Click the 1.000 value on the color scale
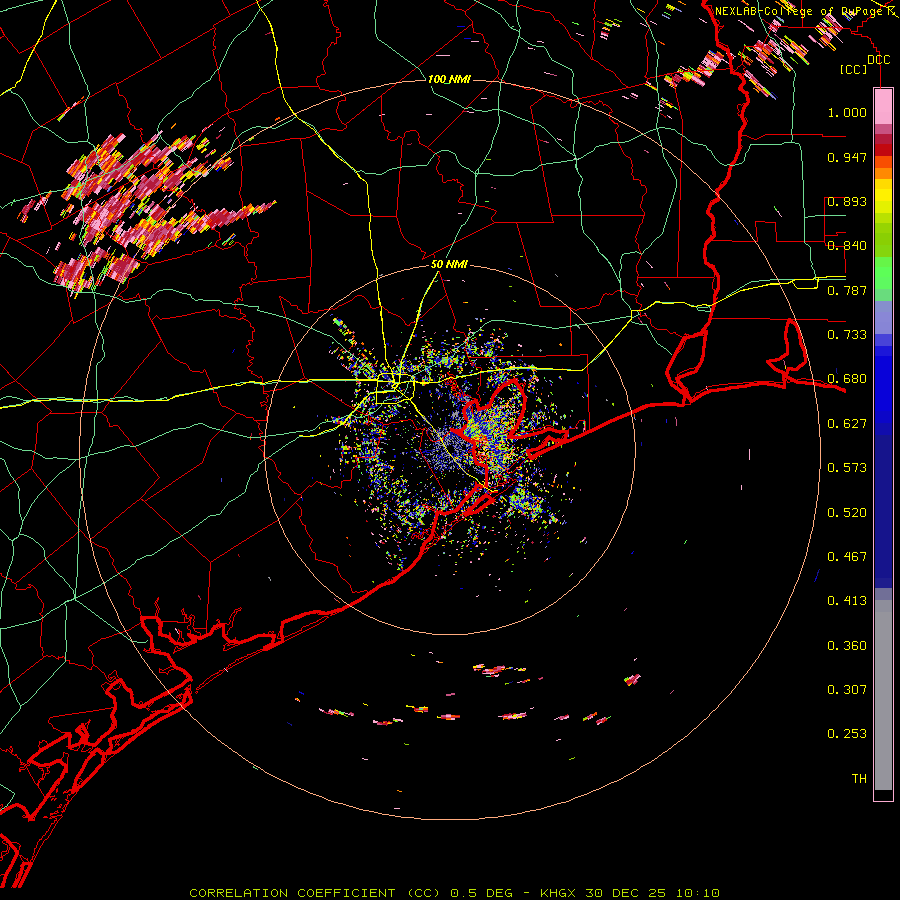The height and width of the screenshot is (900, 900). [x=847, y=112]
